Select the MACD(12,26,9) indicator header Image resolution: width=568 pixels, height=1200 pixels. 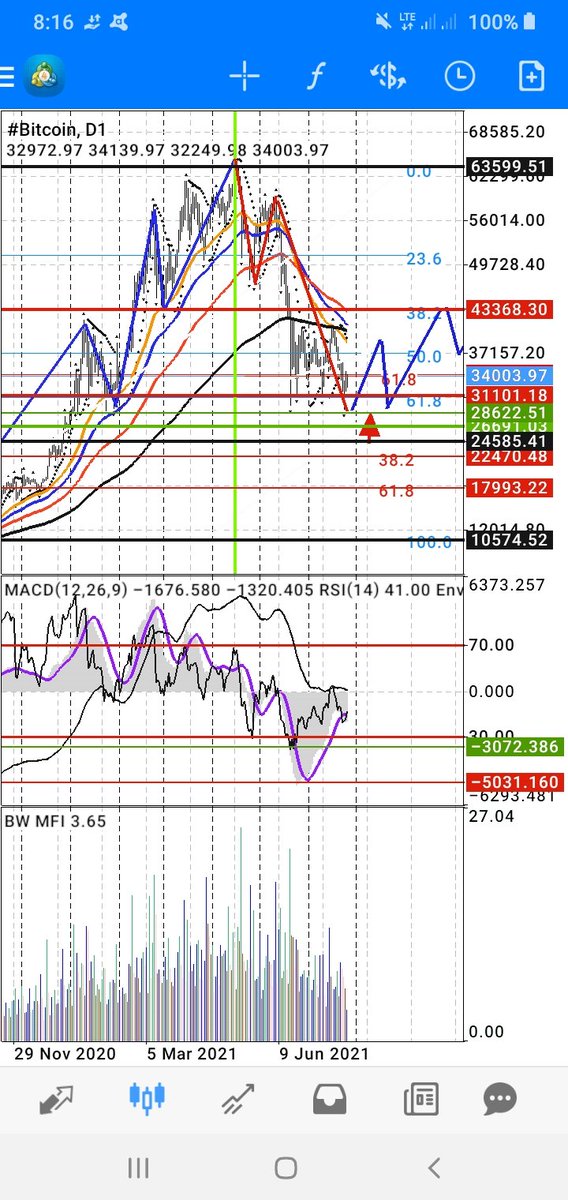68,590
